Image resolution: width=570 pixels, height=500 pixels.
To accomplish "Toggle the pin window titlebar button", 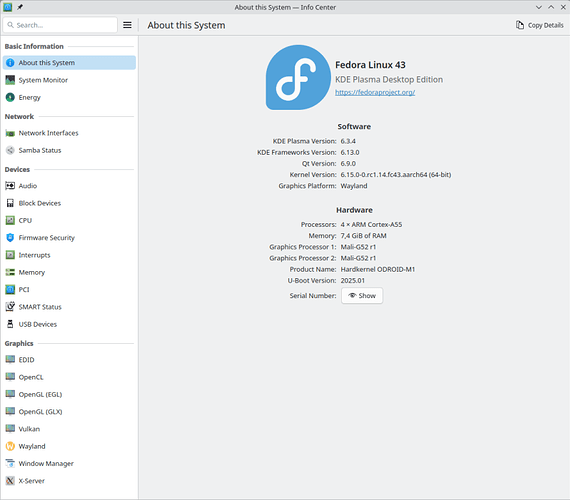I will (x=20, y=7).
